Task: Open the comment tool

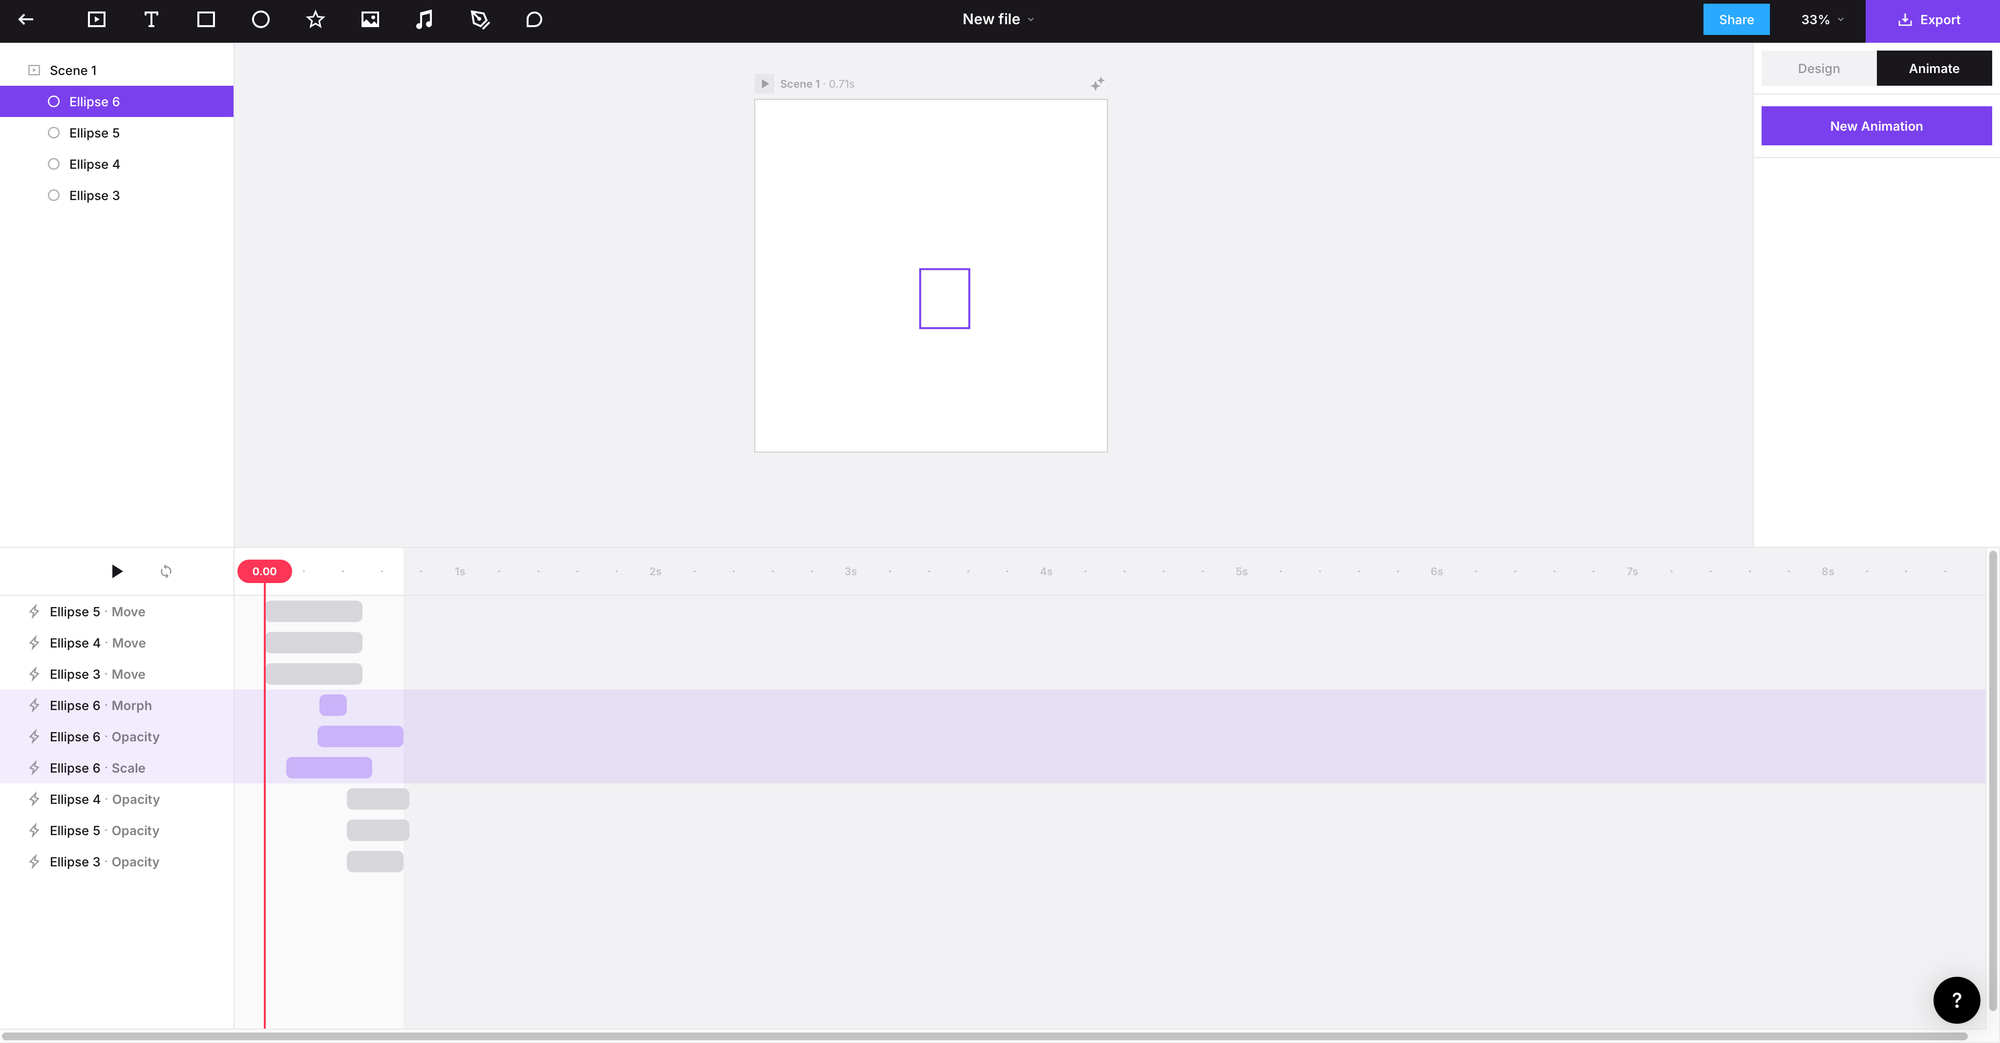Action: click(534, 19)
